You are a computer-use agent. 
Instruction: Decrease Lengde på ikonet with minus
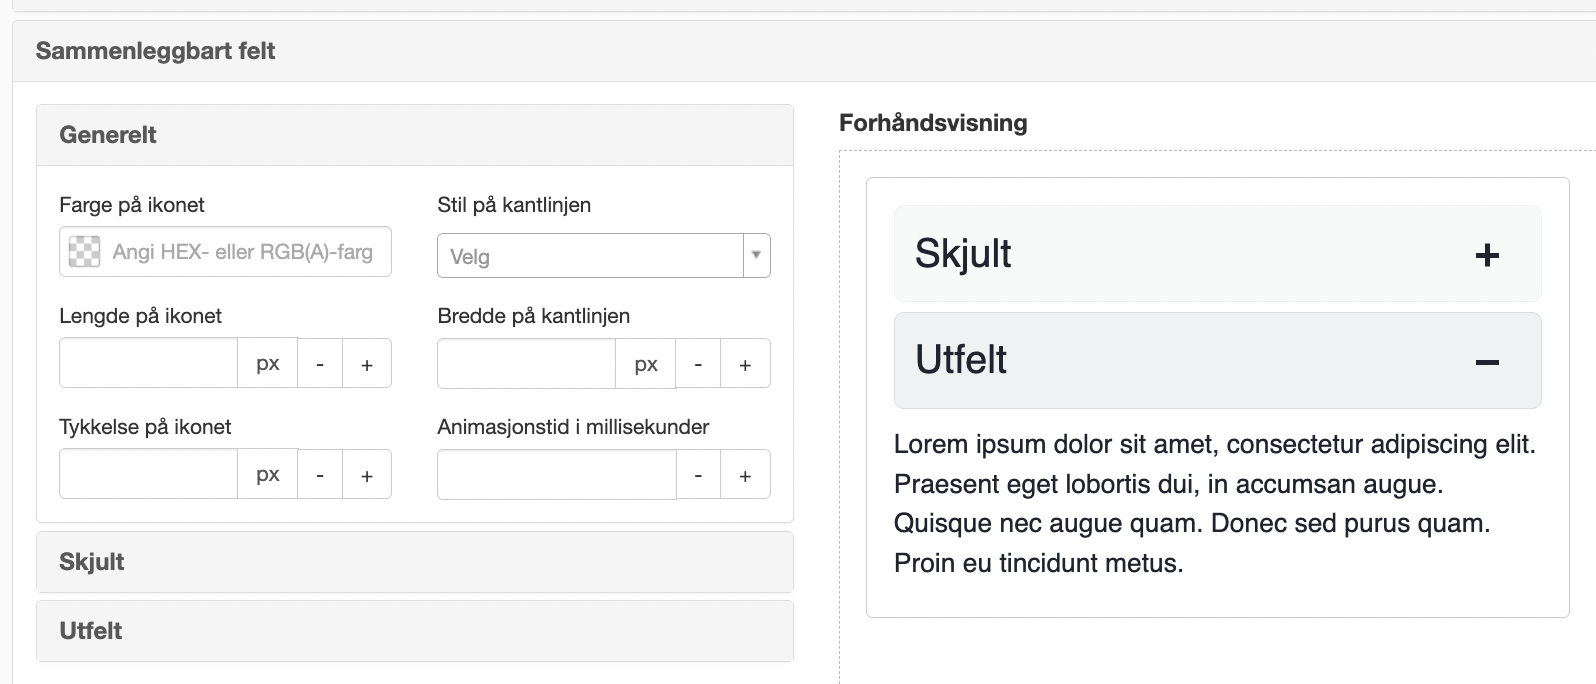pyautogui.click(x=320, y=364)
